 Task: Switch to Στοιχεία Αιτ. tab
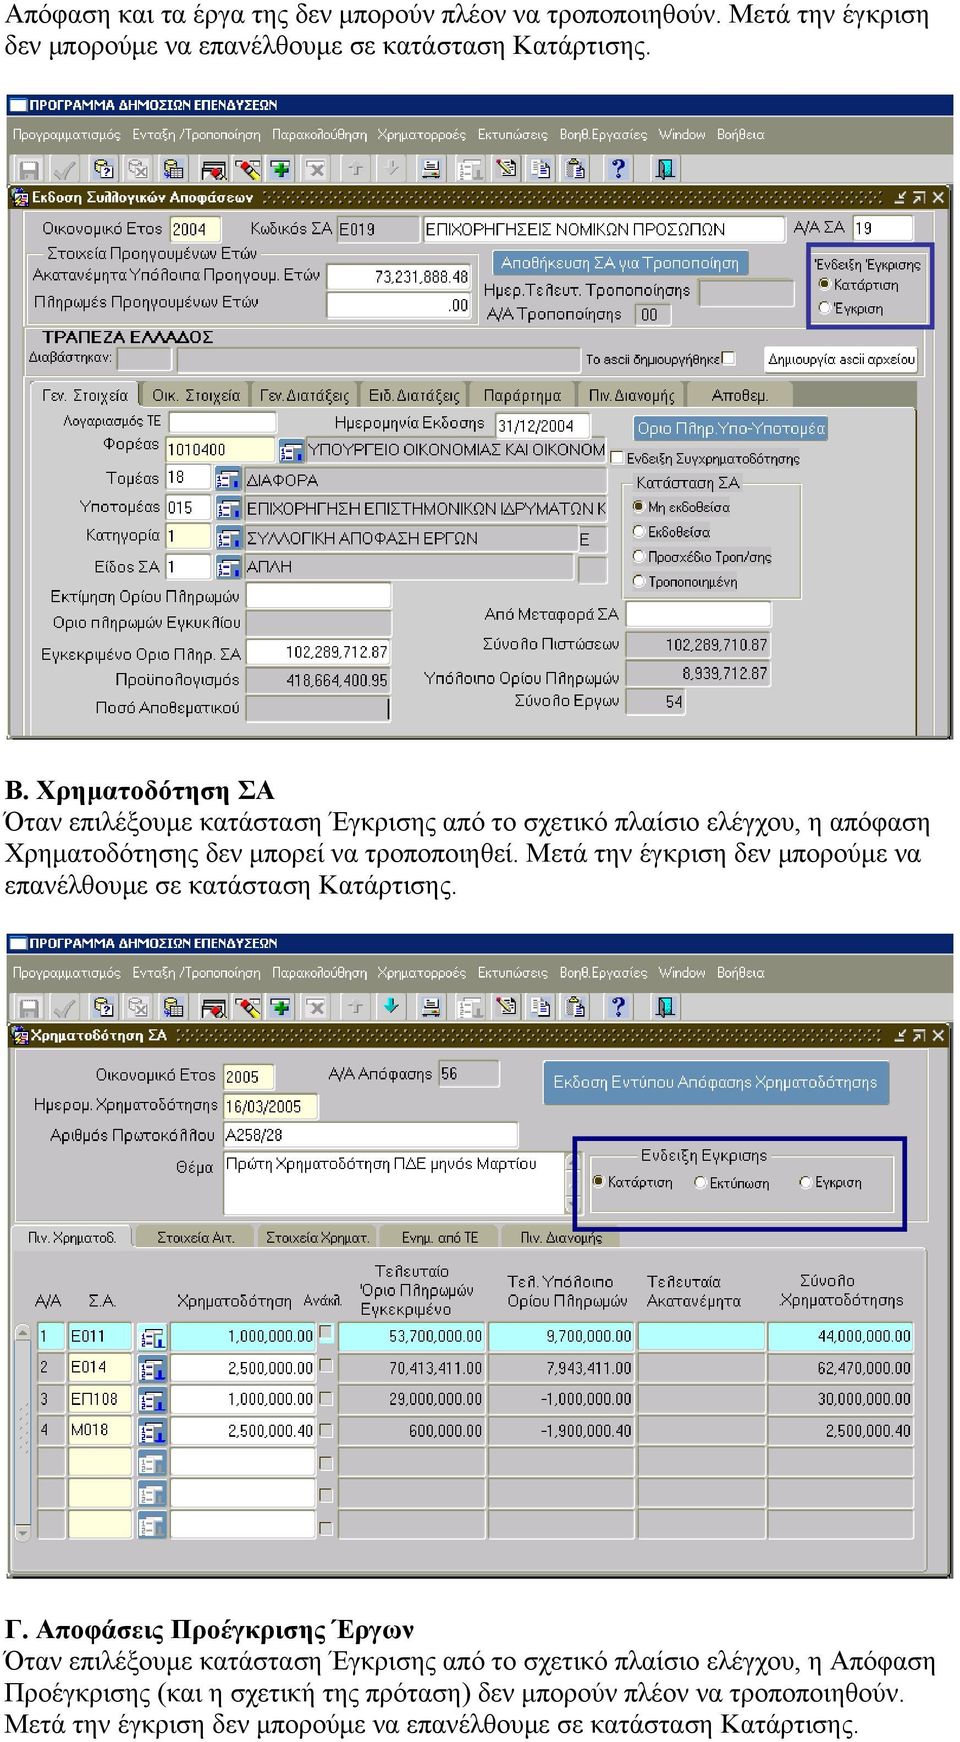pos(196,1237)
